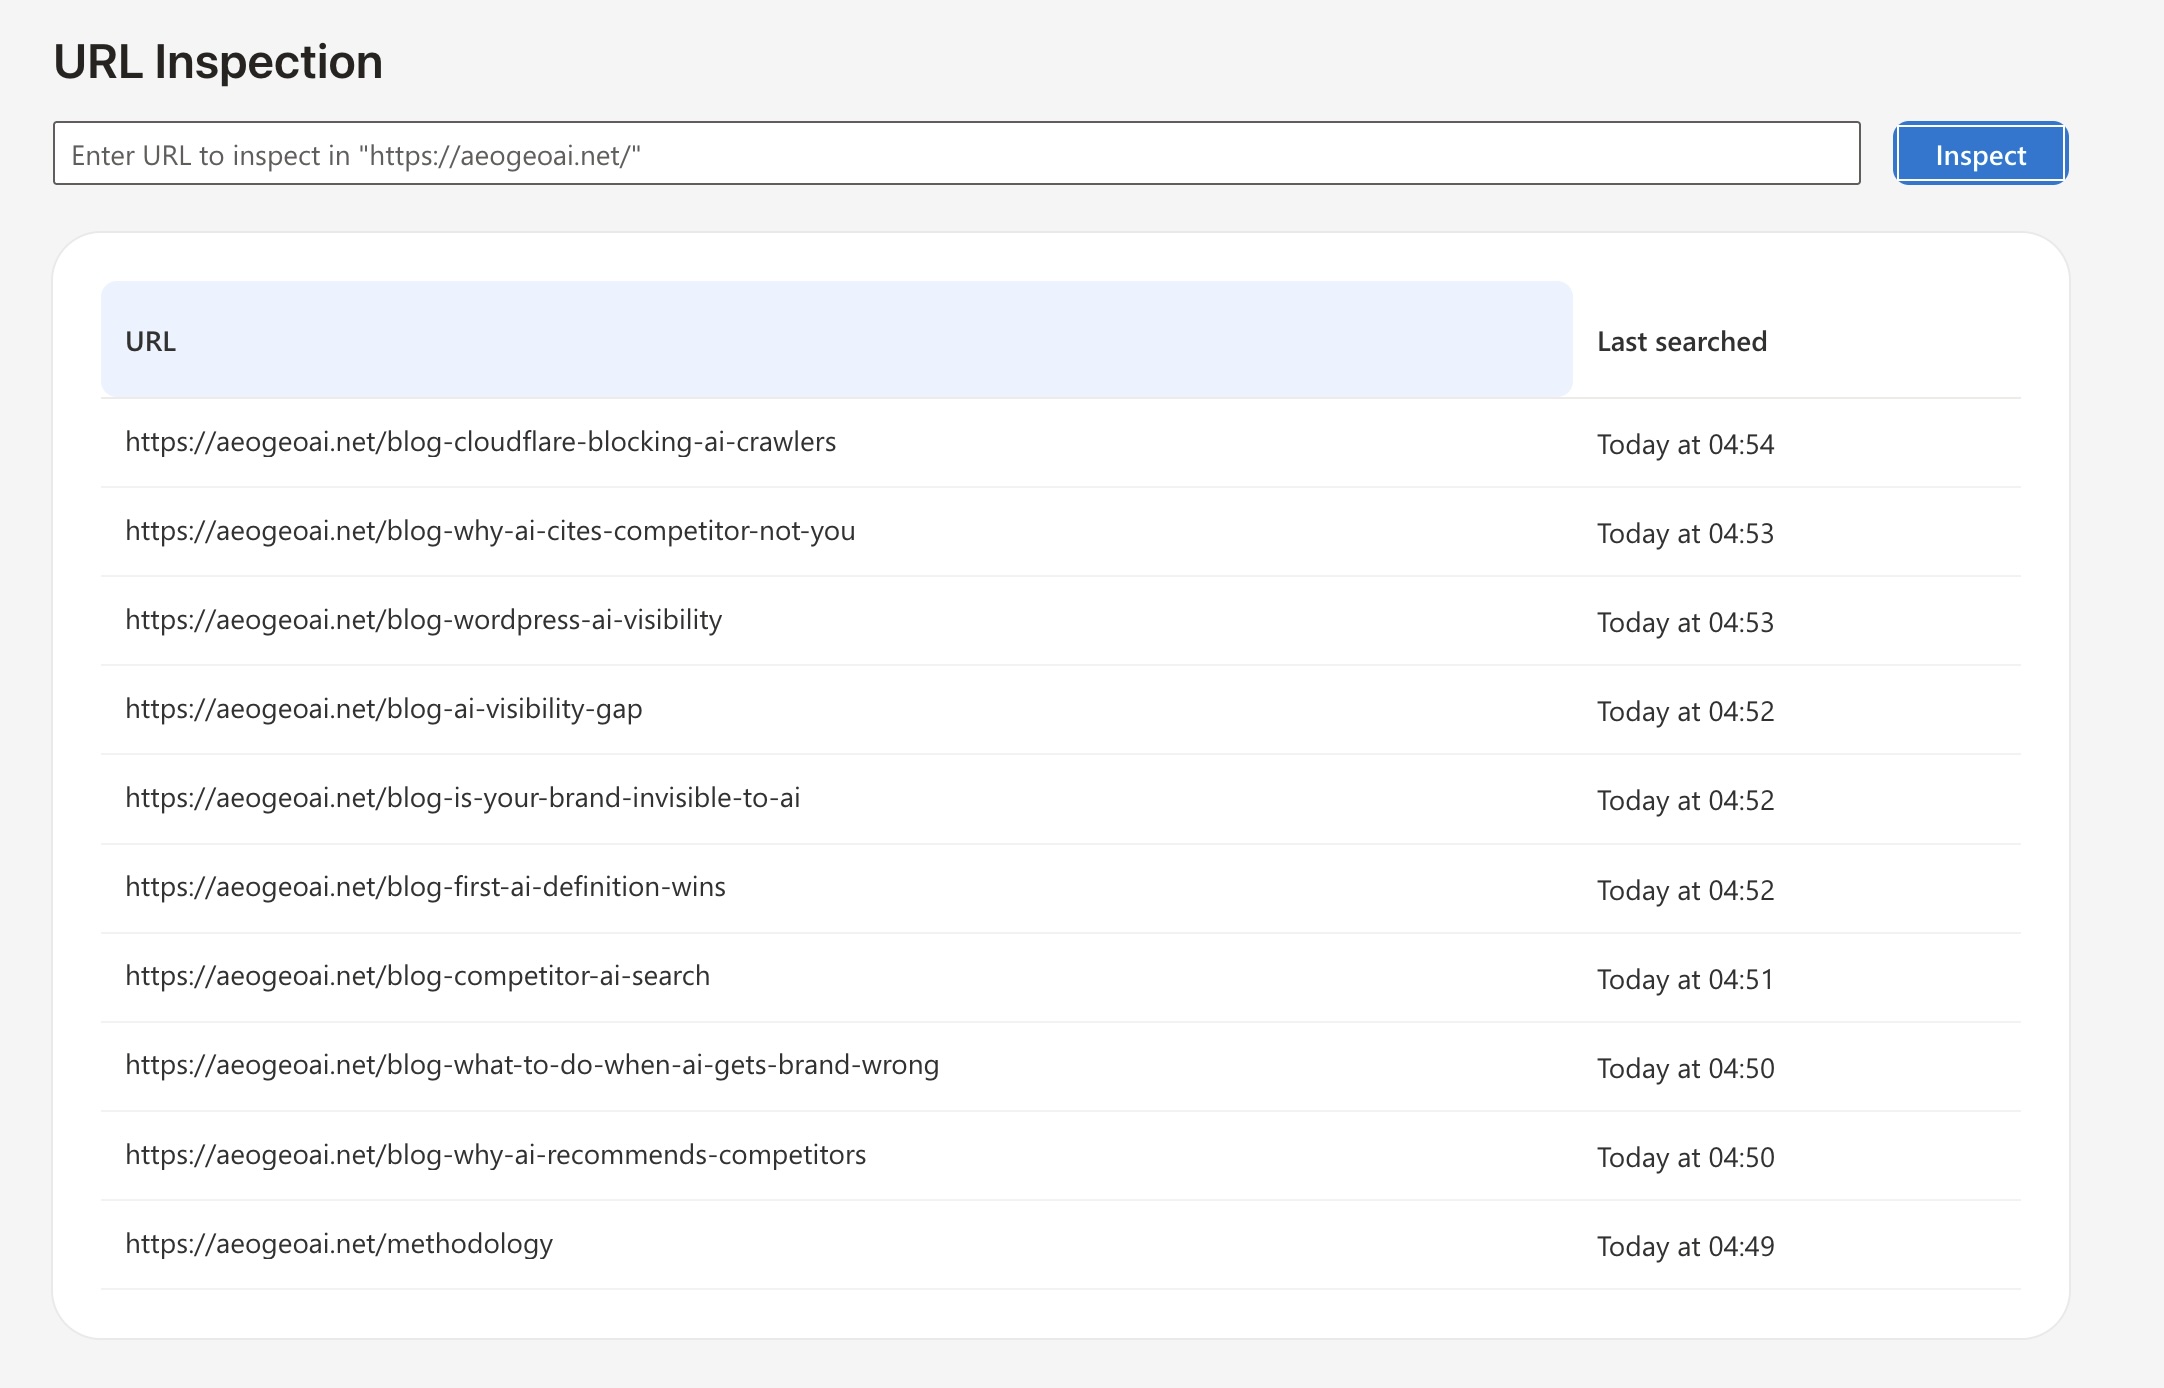This screenshot has height=1388, width=2164.
Task: Open blog-is-your-brand-invisible-to-ai URL
Action: (462, 798)
